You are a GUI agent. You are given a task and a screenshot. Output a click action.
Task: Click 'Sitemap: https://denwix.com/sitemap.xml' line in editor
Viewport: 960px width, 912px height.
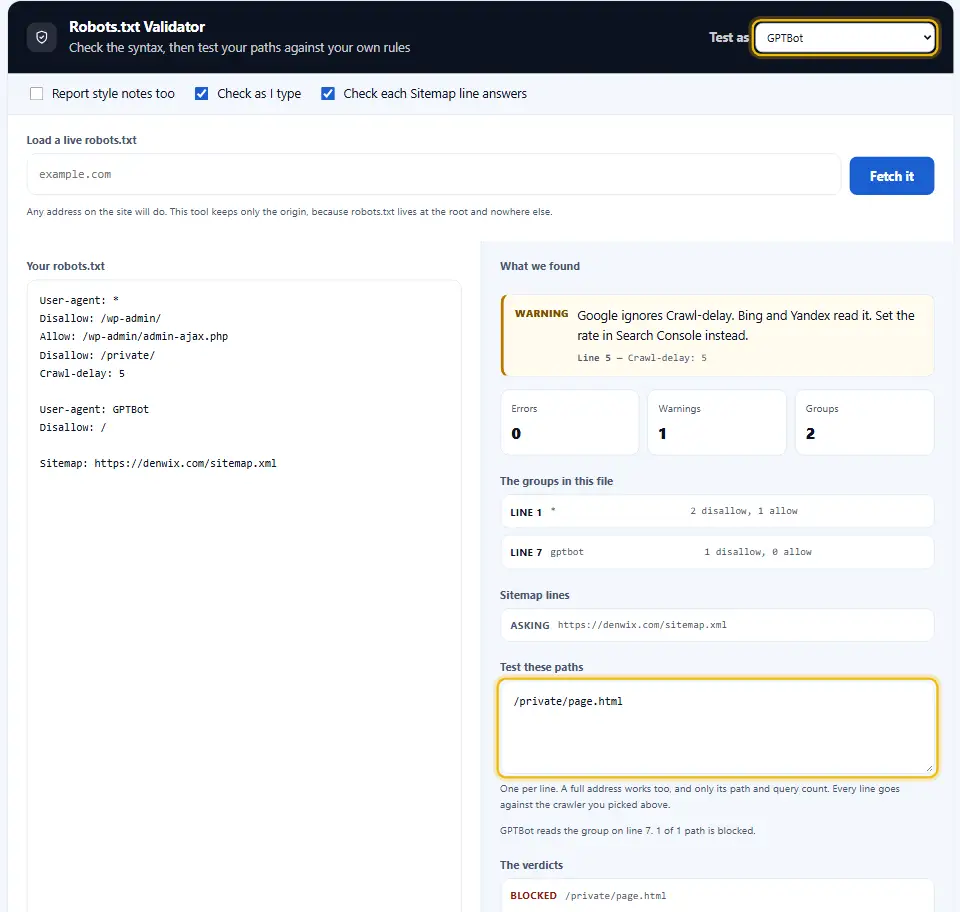(x=158, y=463)
